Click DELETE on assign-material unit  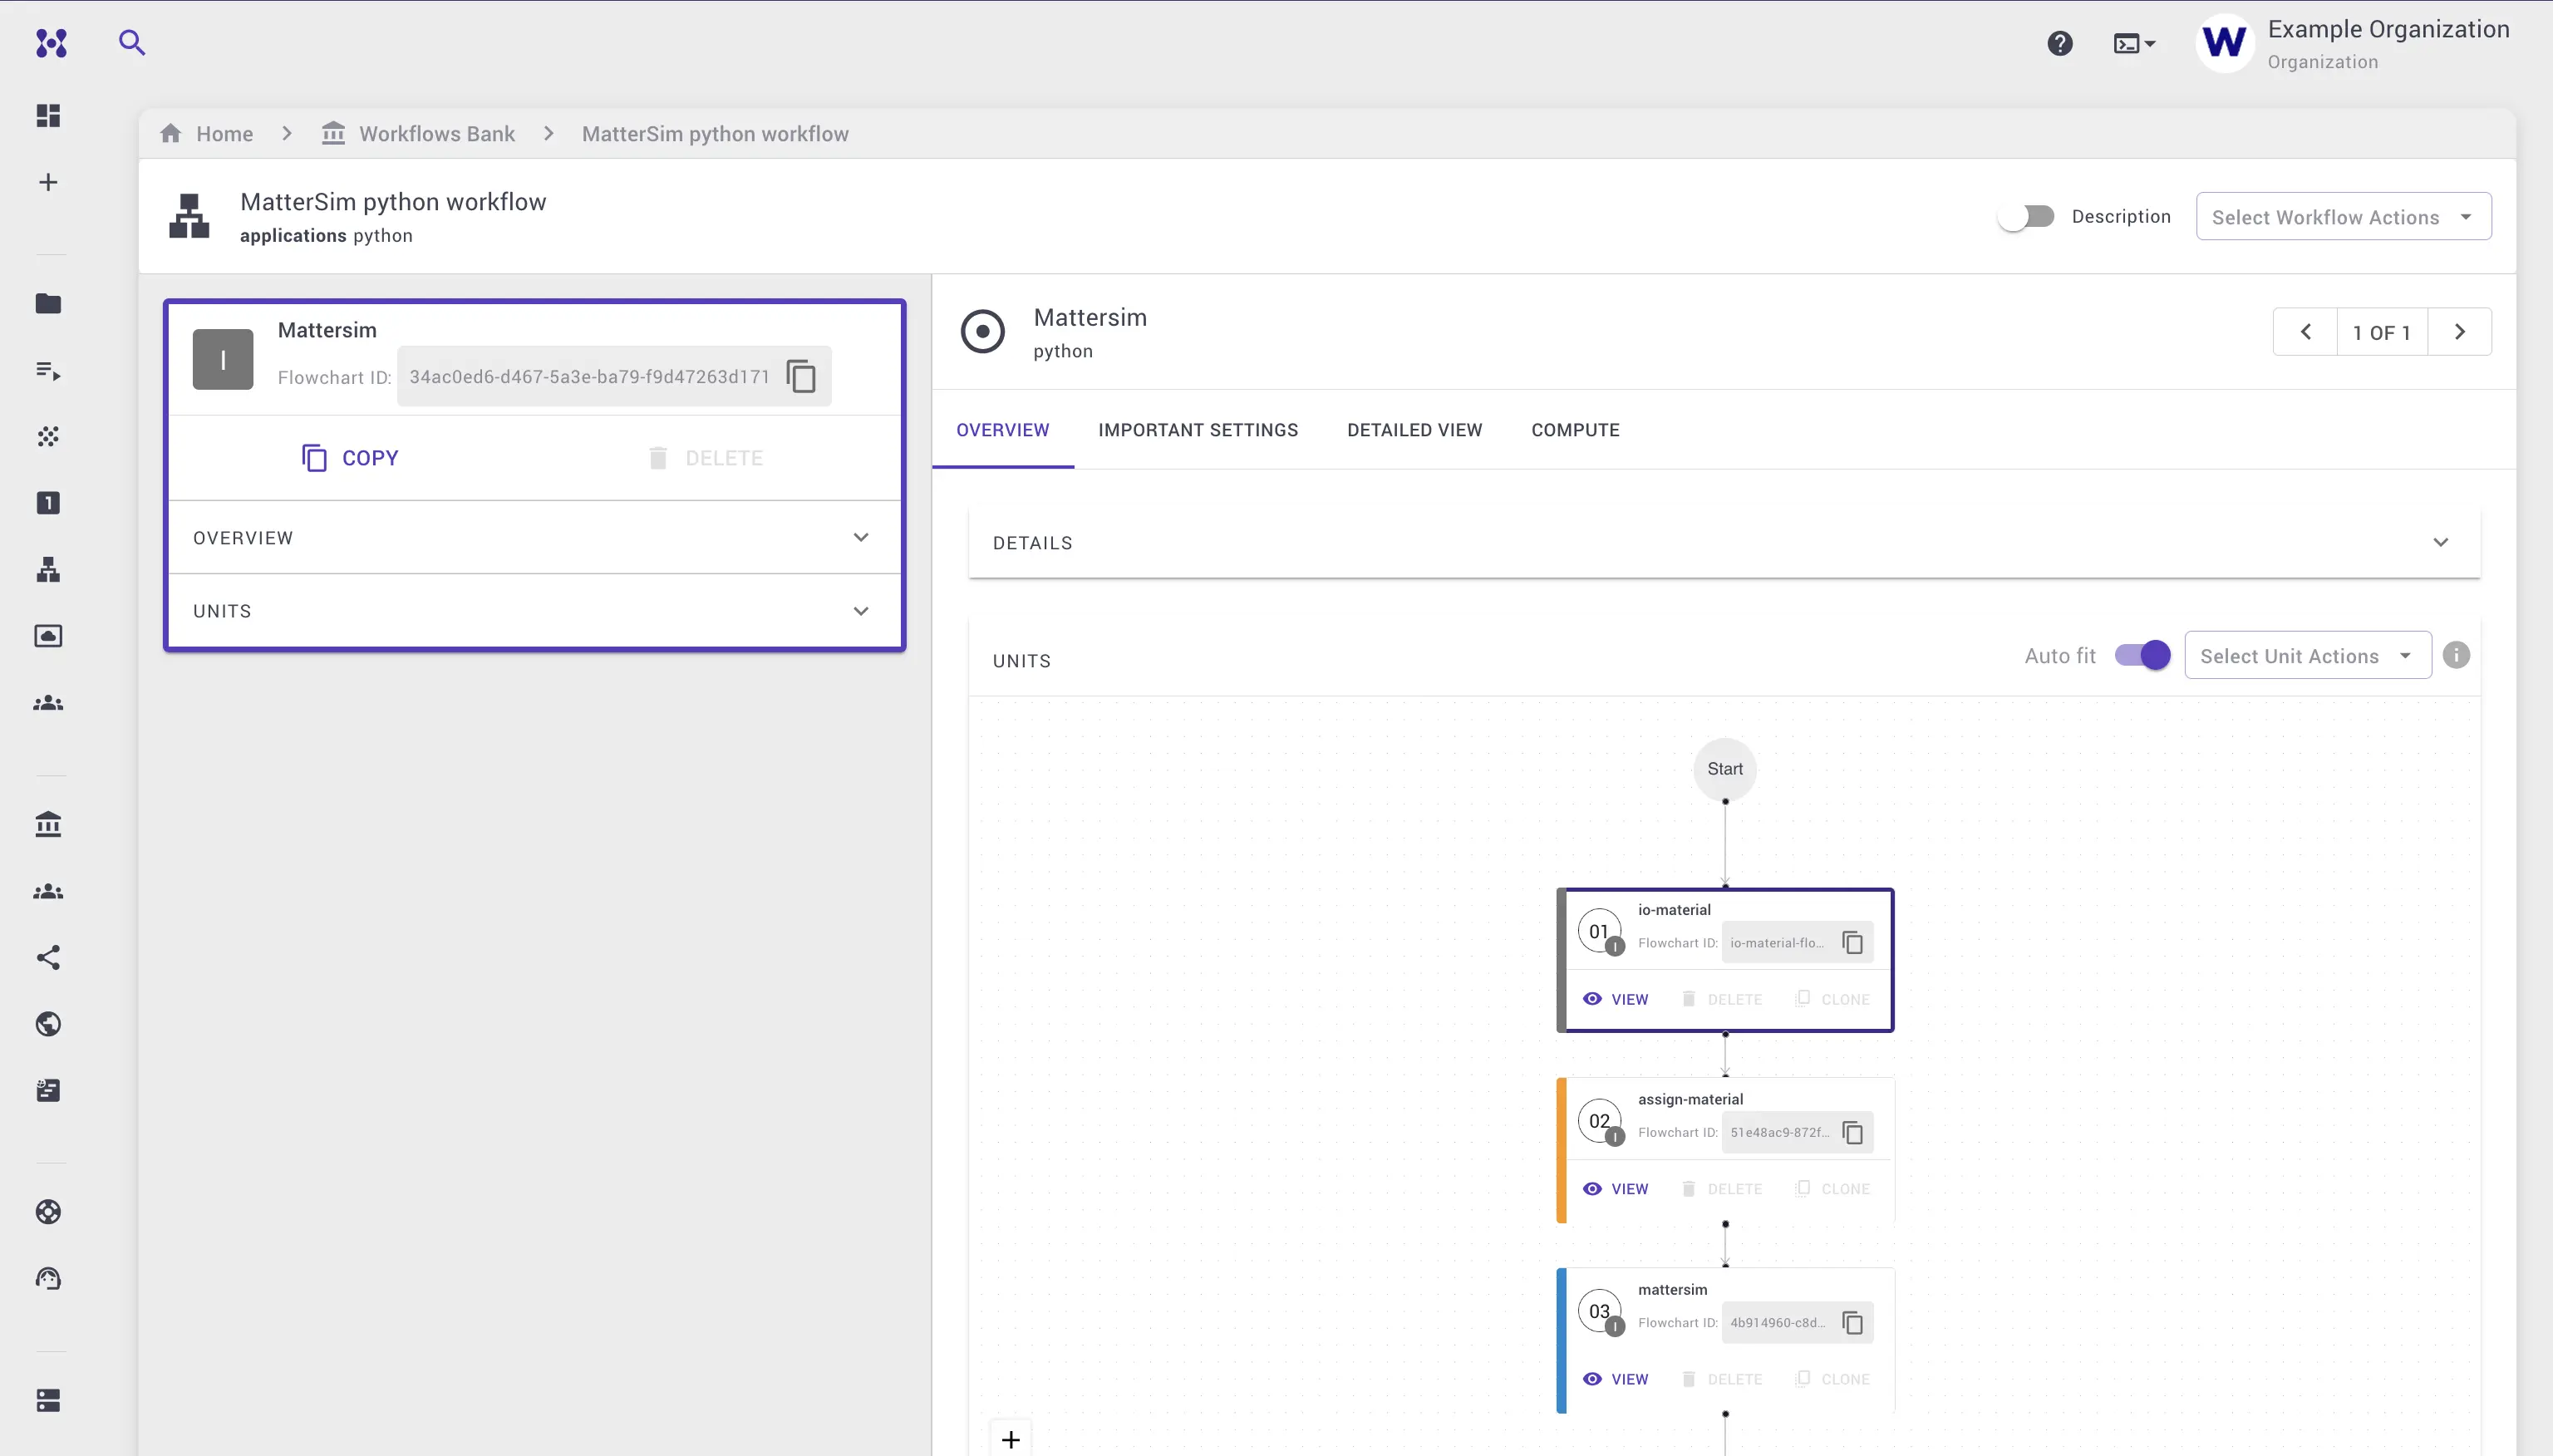(1722, 1189)
